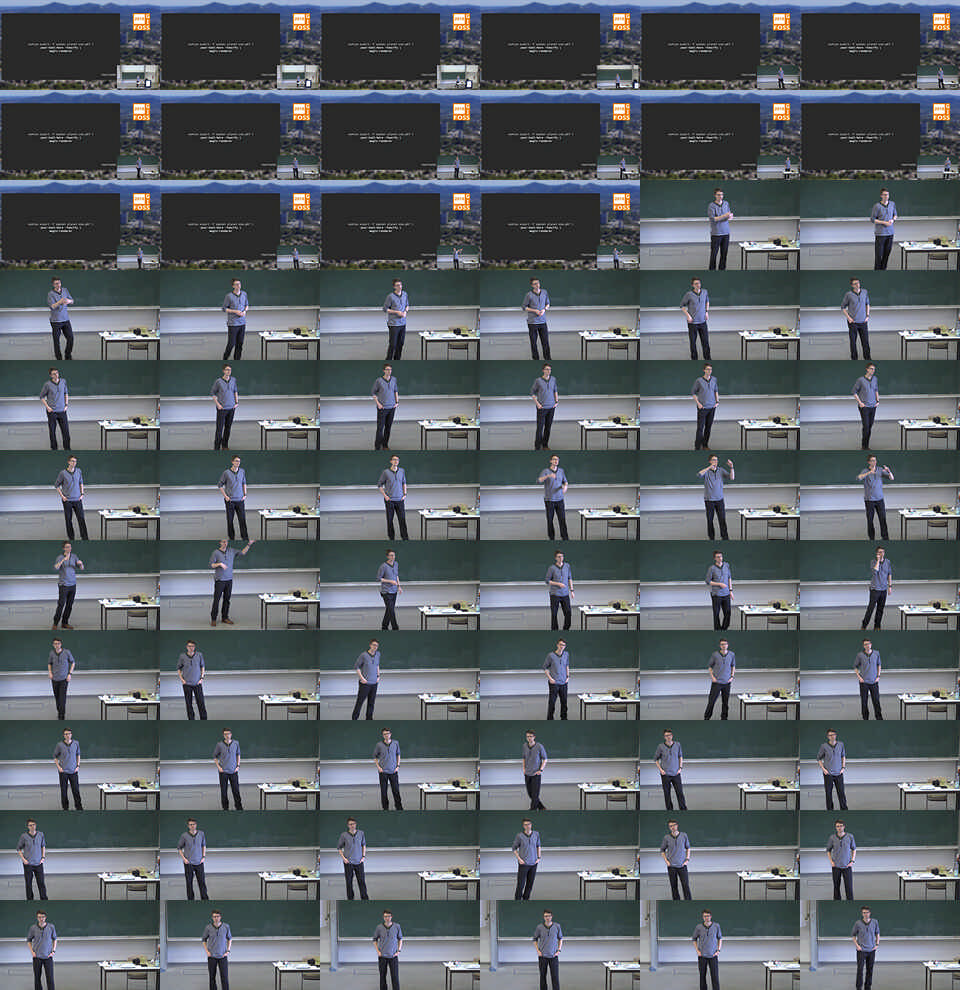The height and width of the screenshot is (990, 960).
Task: Open the first thumbnail of the second row
Action: pyautogui.click(x=80, y=135)
